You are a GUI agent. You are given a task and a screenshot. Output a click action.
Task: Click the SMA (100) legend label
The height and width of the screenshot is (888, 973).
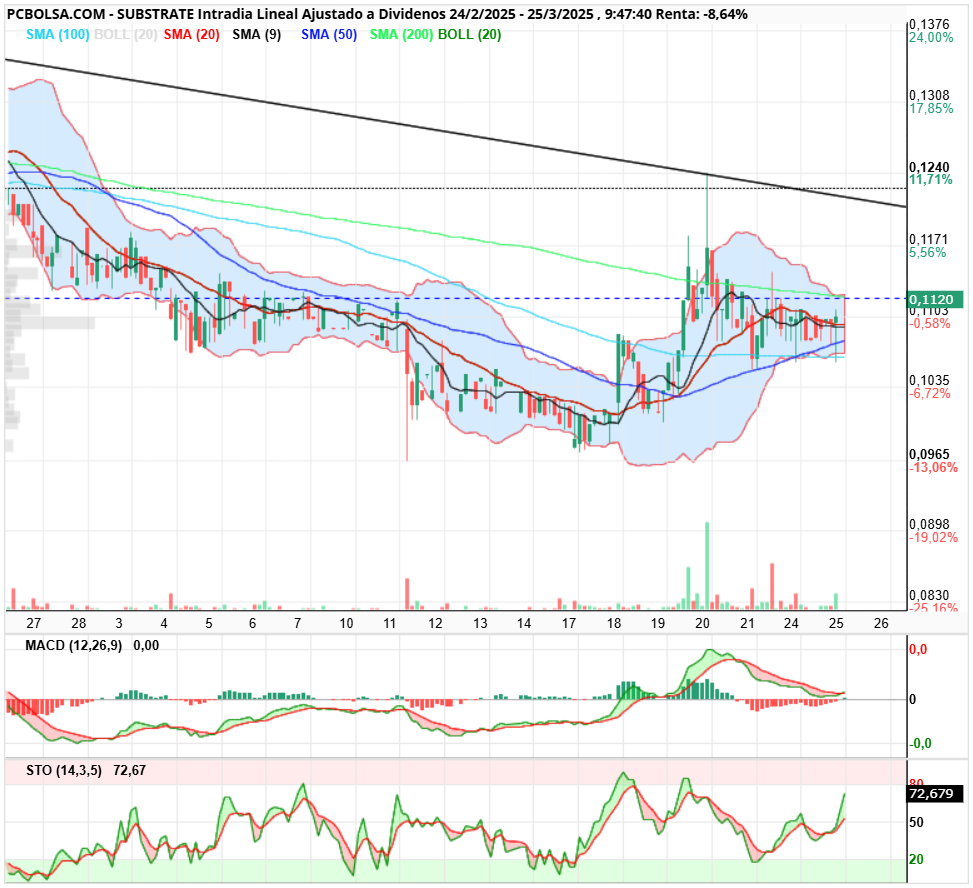pyautogui.click(x=58, y=35)
